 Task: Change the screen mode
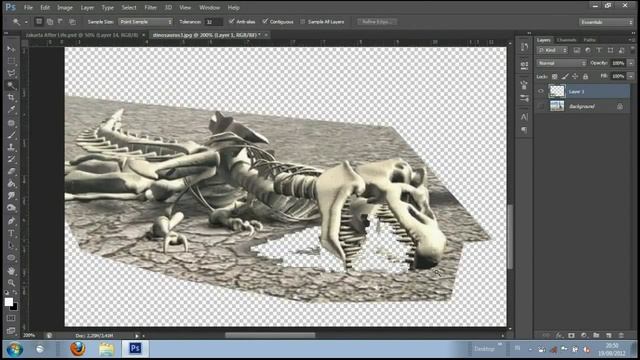[11, 331]
